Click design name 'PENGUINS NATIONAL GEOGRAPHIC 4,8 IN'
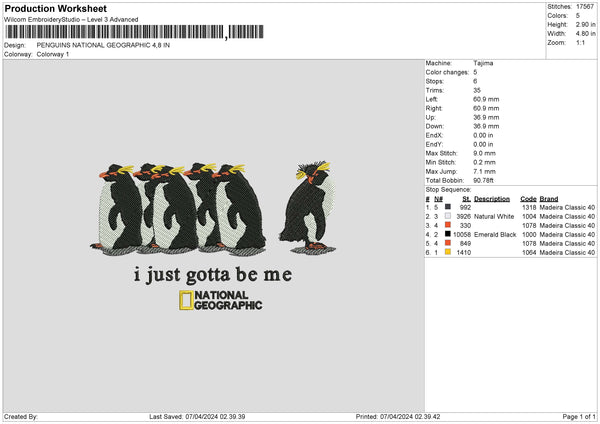This screenshot has width=600, height=424. 103,45
